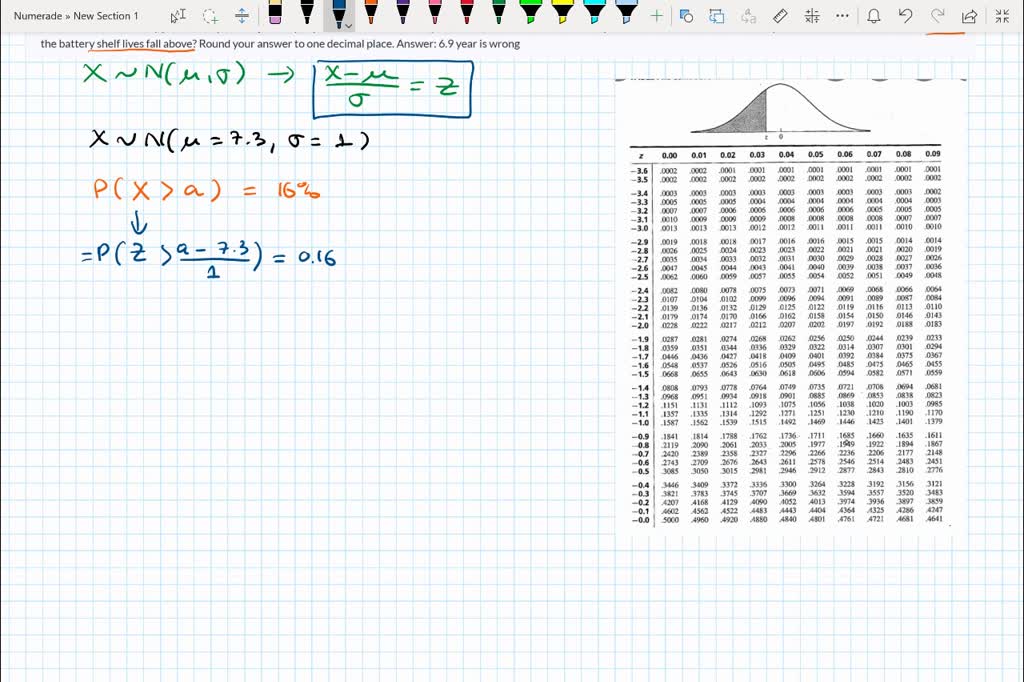Redo the last action

click(x=938, y=16)
